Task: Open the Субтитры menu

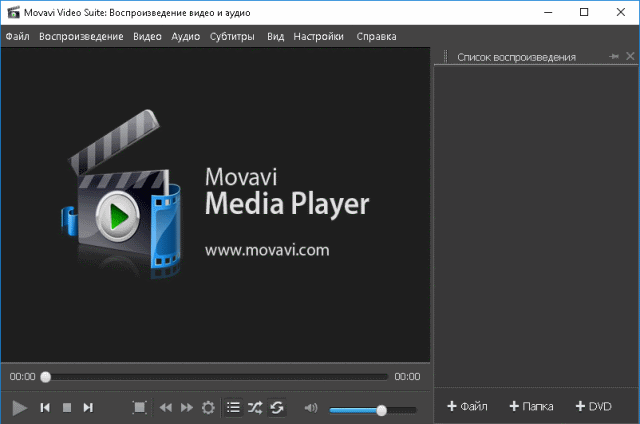Action: point(232,36)
